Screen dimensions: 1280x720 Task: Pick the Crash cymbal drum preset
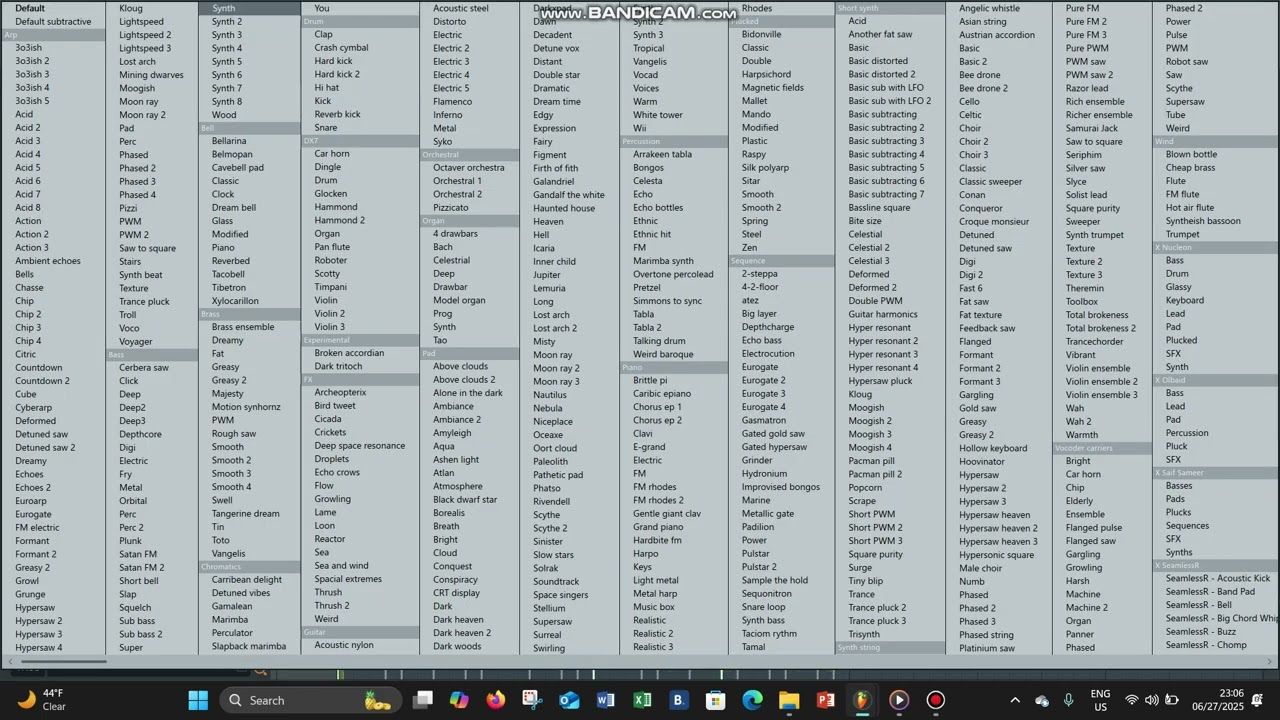[341, 48]
